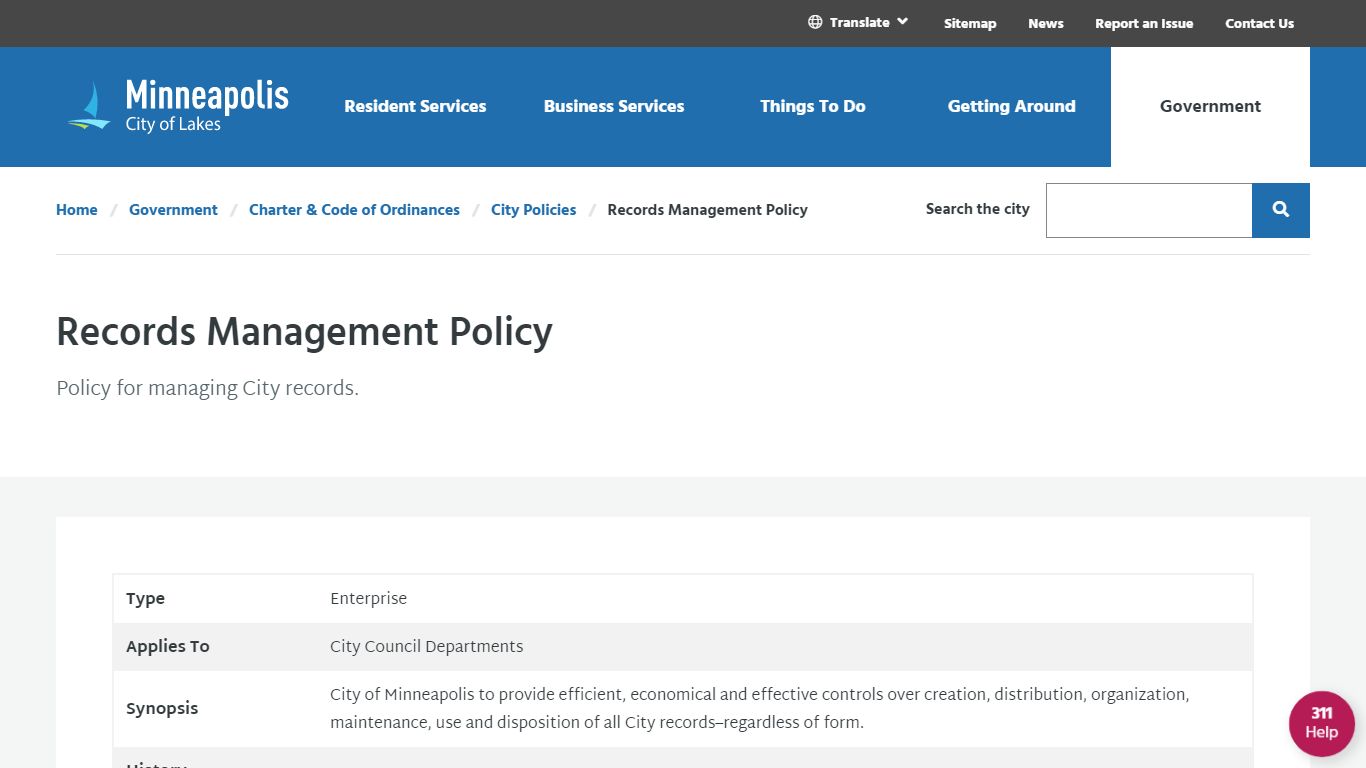1366x768 pixels.
Task: Click the Minneapolis sailboat logo icon
Action: 90,106
